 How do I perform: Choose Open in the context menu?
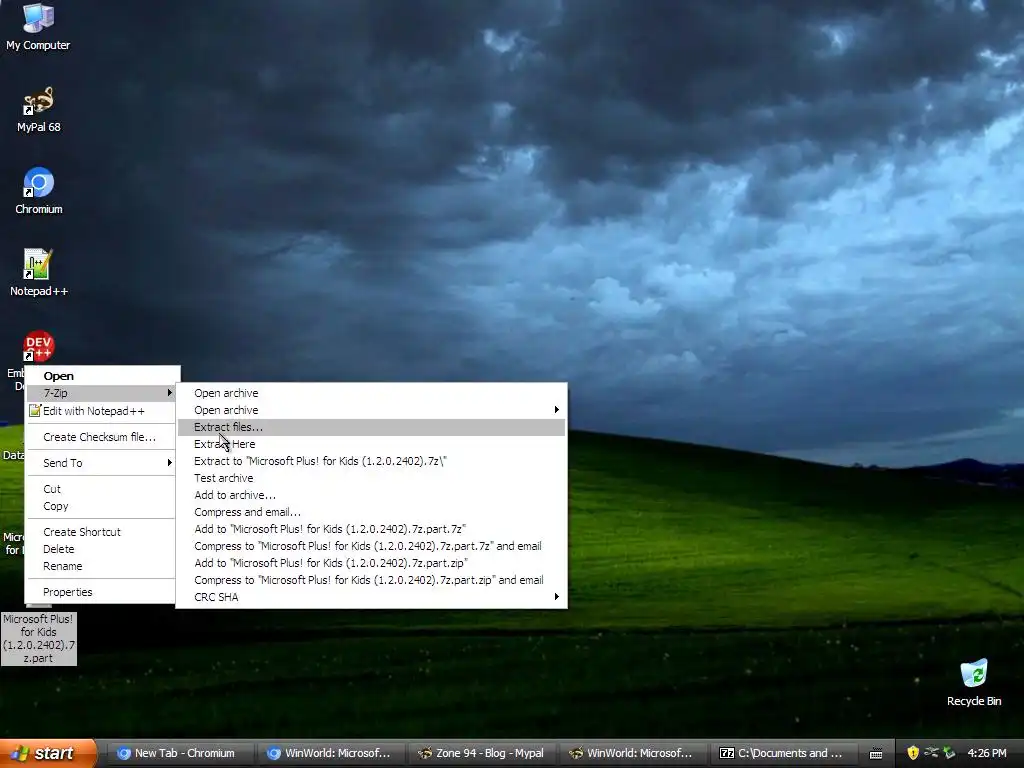click(x=102, y=376)
